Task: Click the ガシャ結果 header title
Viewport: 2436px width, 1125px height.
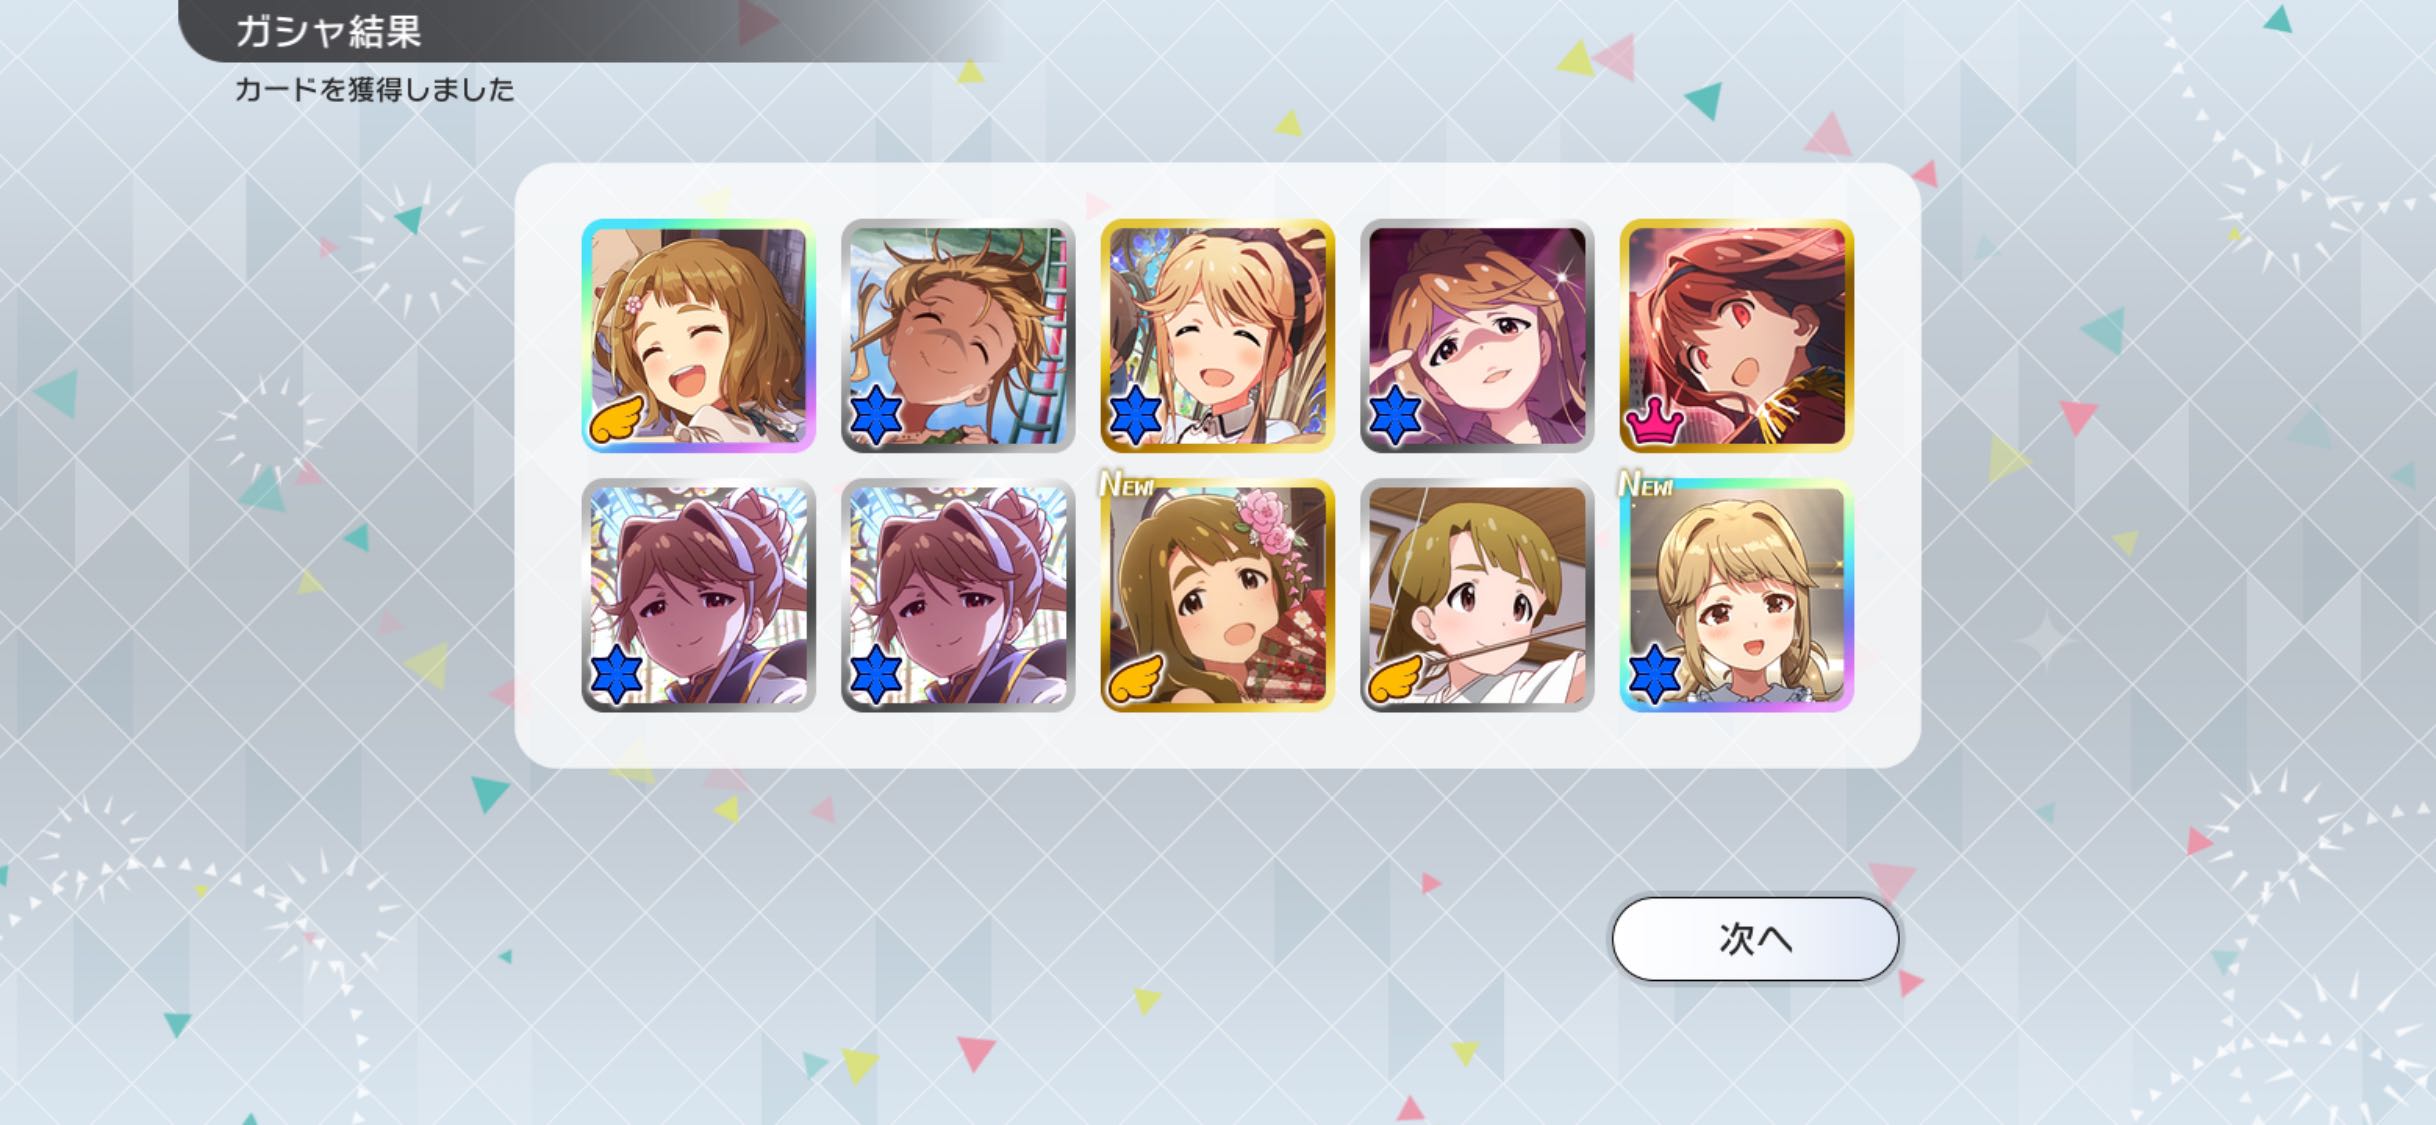Action: pyautogui.click(x=329, y=31)
